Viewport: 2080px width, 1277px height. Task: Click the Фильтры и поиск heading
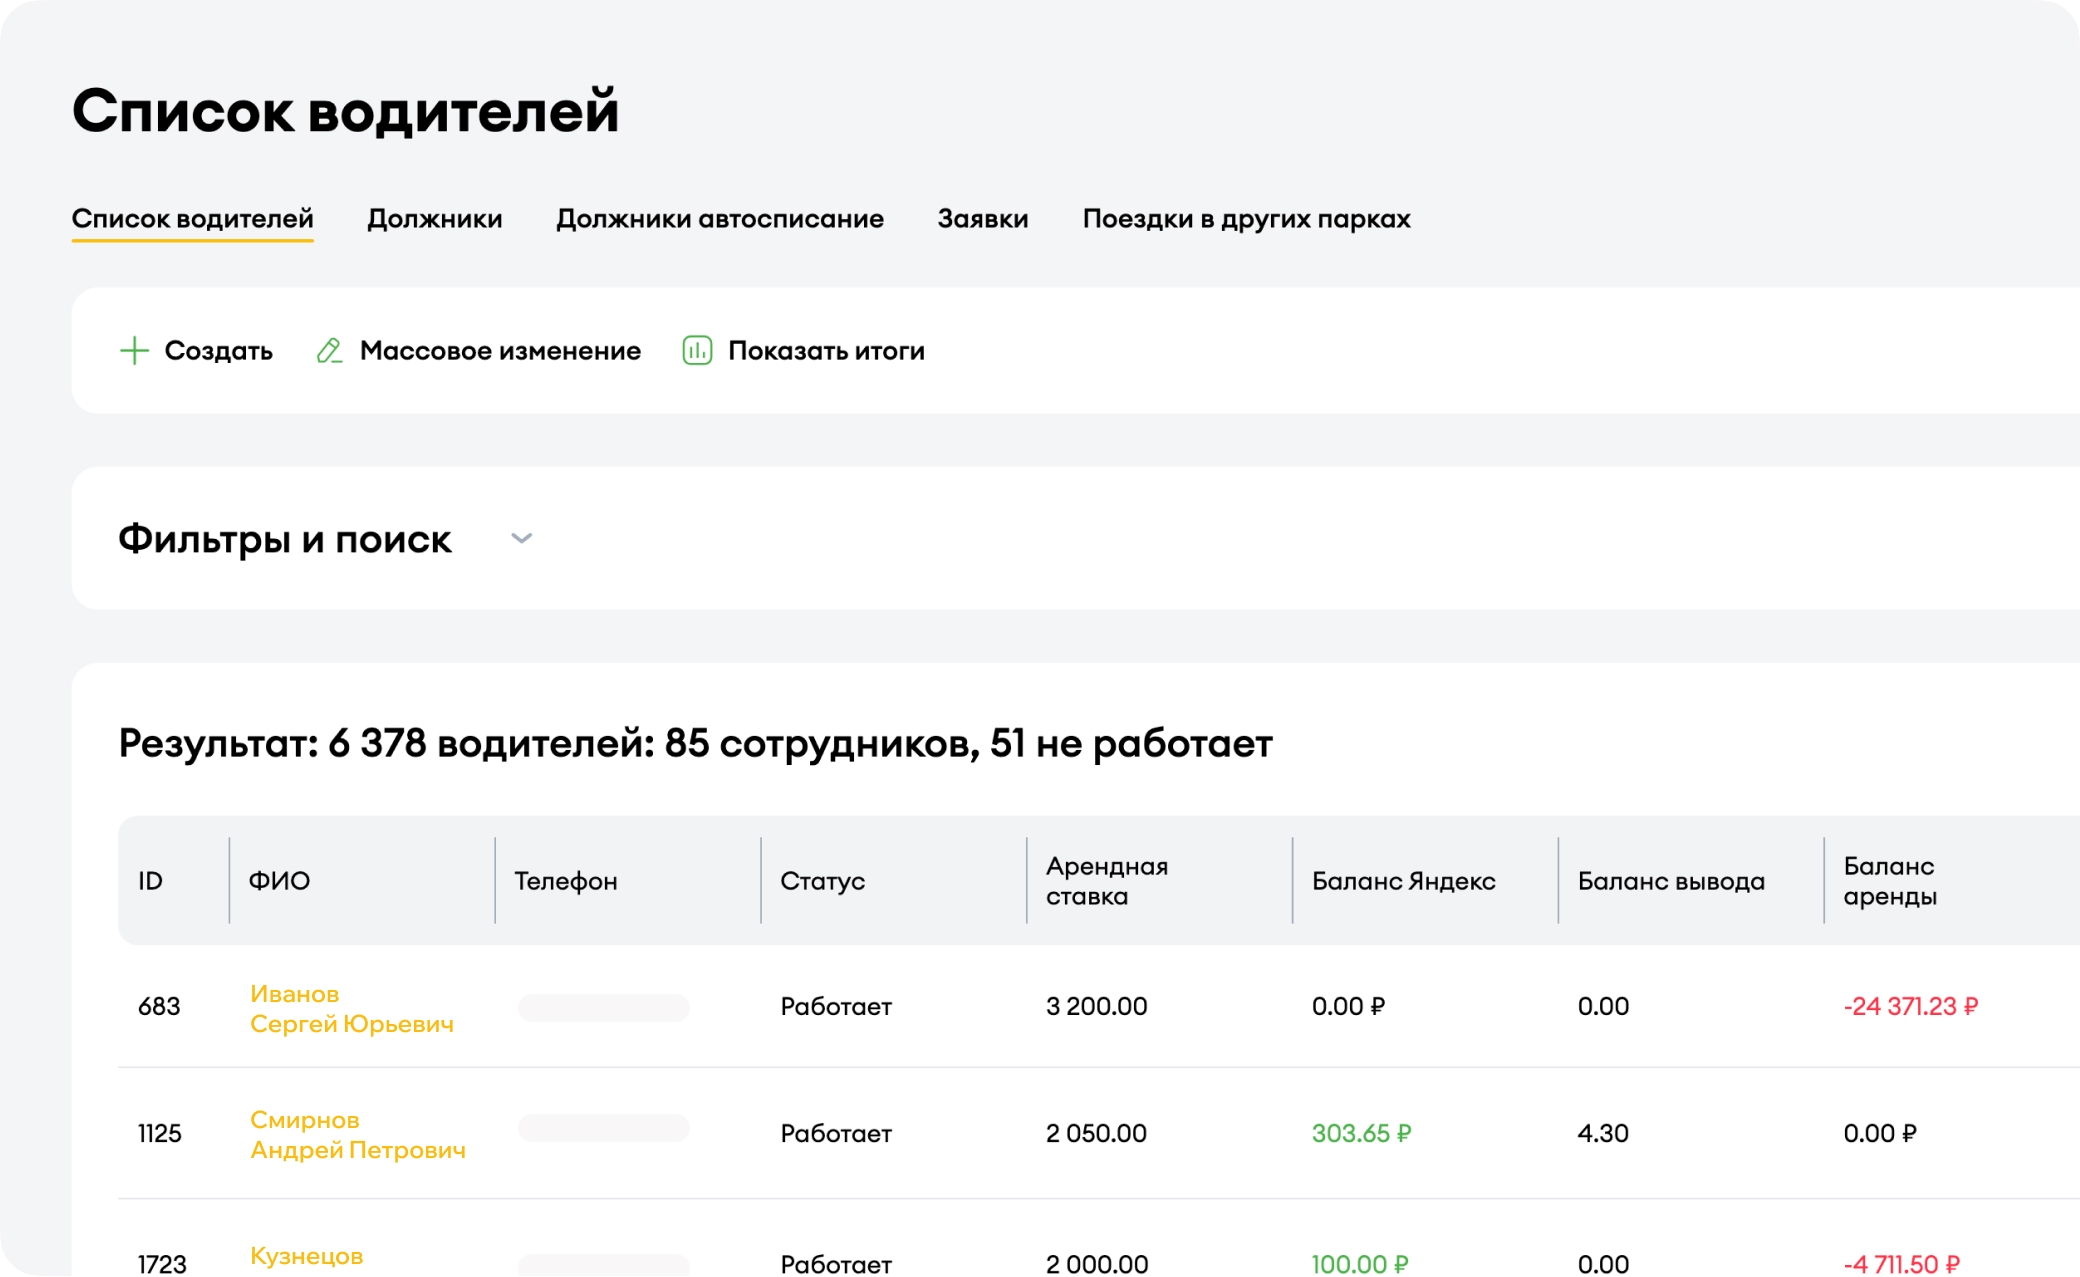coord(285,539)
